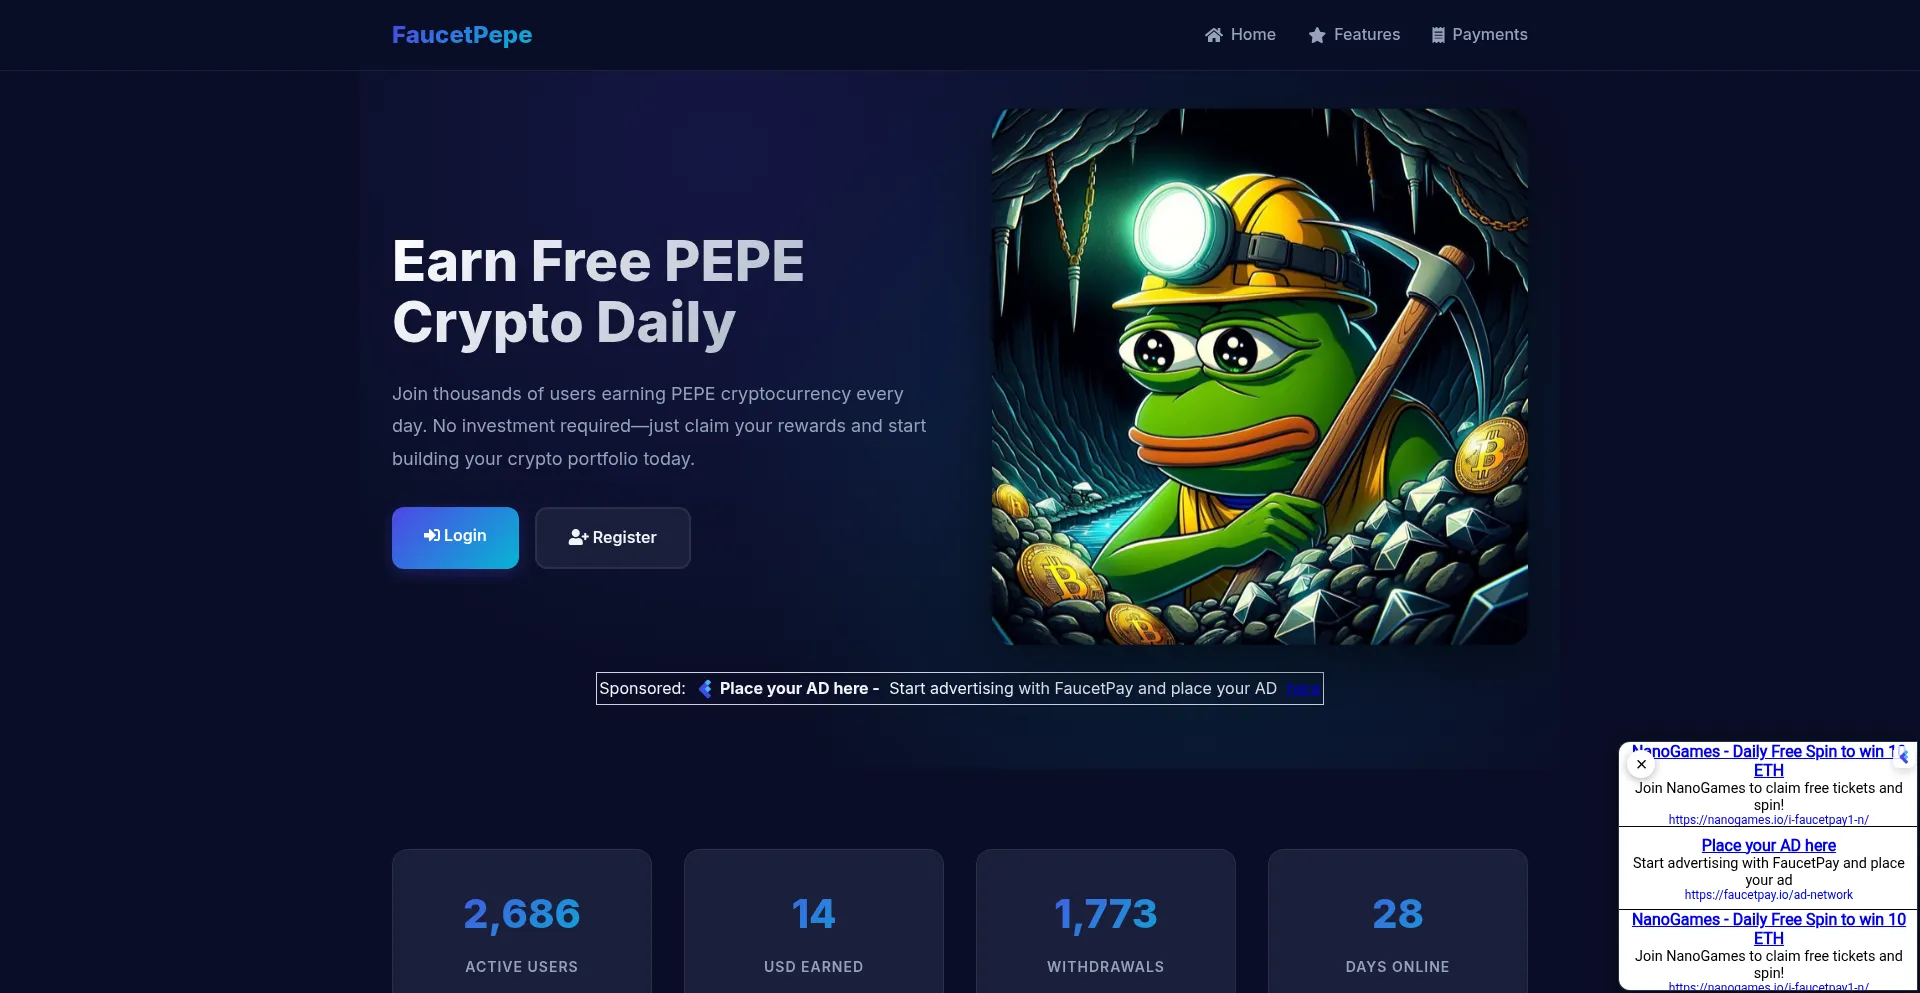Open the FaucetPepe logo link

click(462, 35)
